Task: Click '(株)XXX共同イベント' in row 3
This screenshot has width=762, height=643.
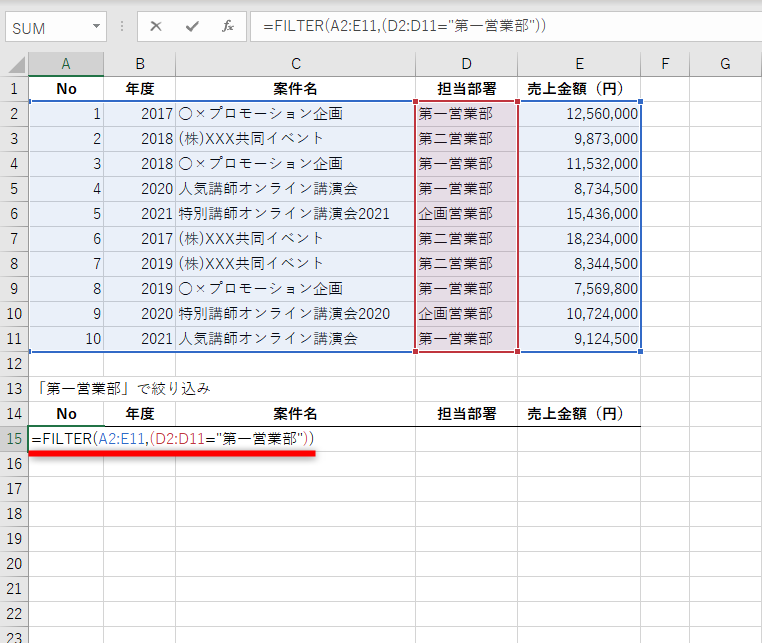Action: pyautogui.click(x=295, y=139)
